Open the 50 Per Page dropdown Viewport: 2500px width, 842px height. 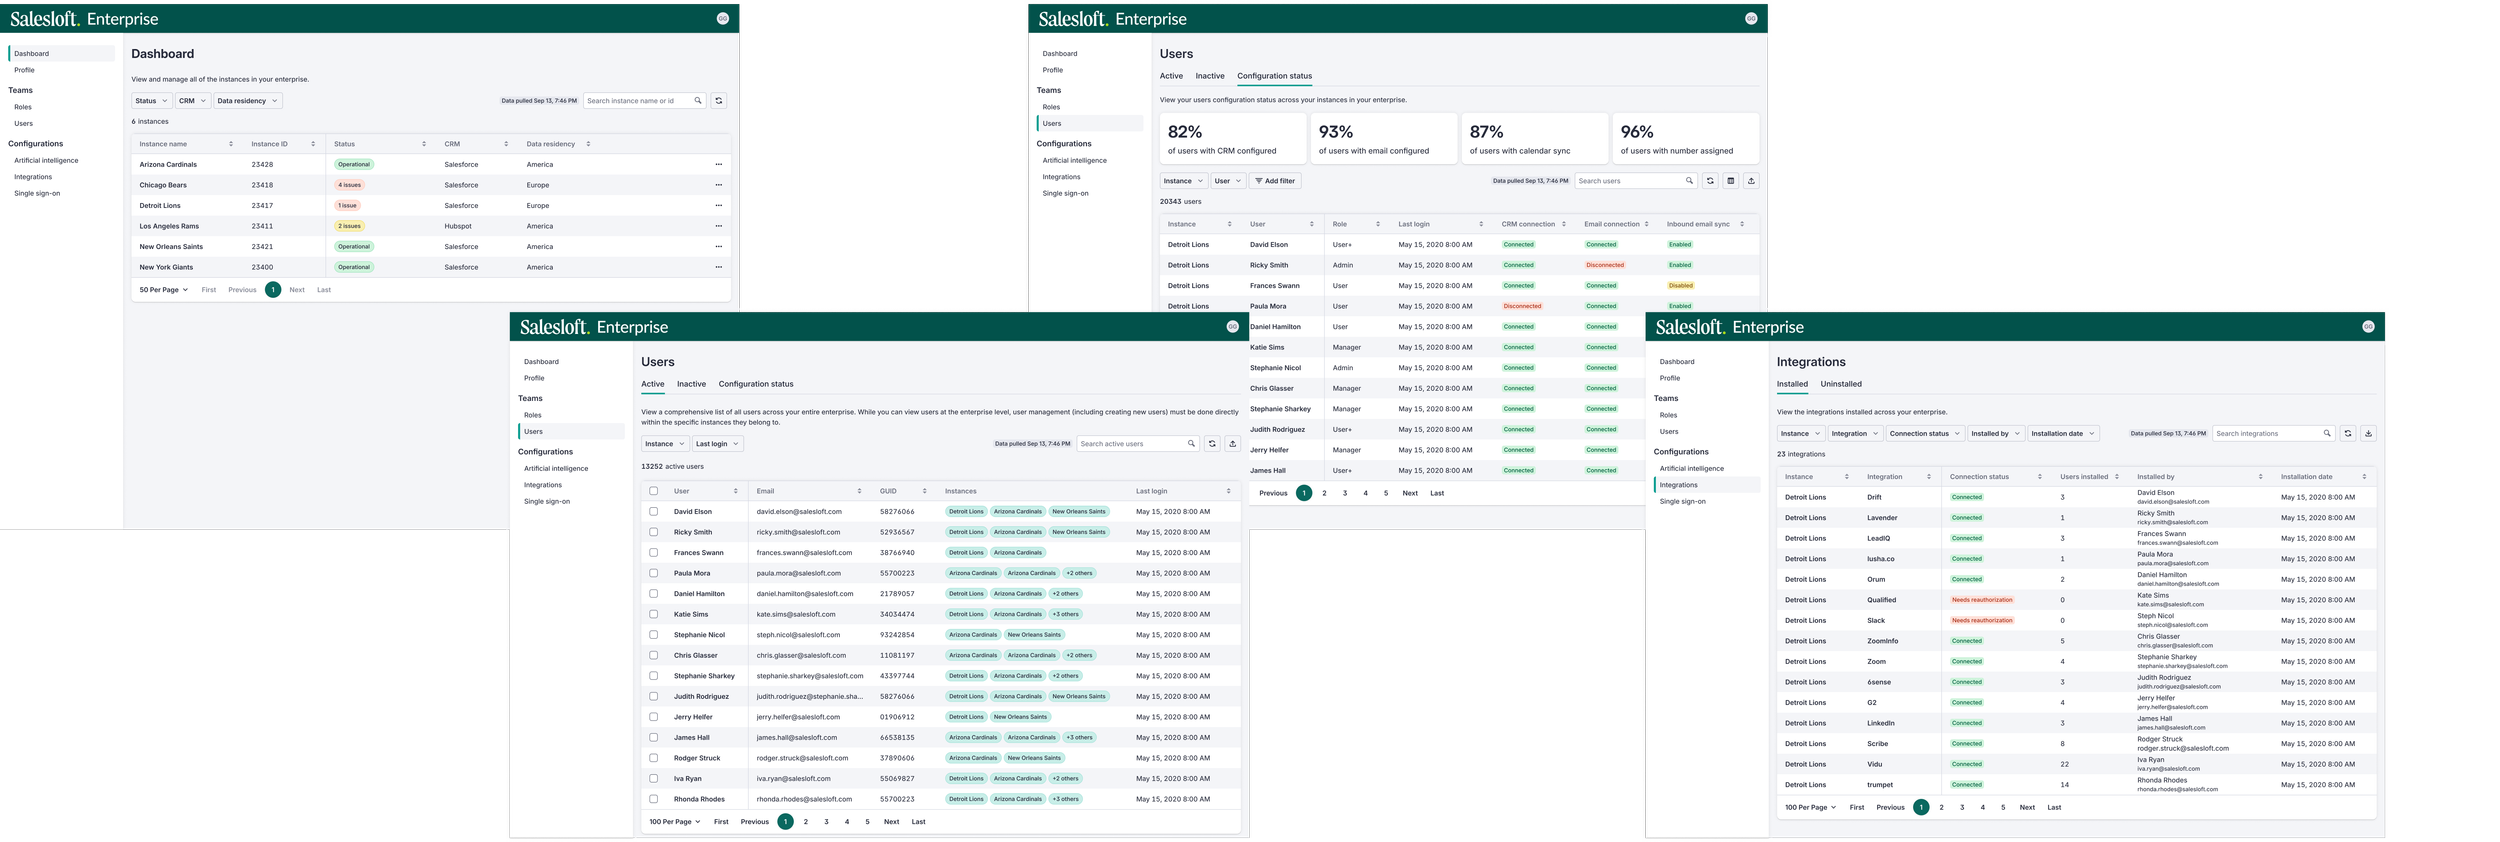pos(163,290)
